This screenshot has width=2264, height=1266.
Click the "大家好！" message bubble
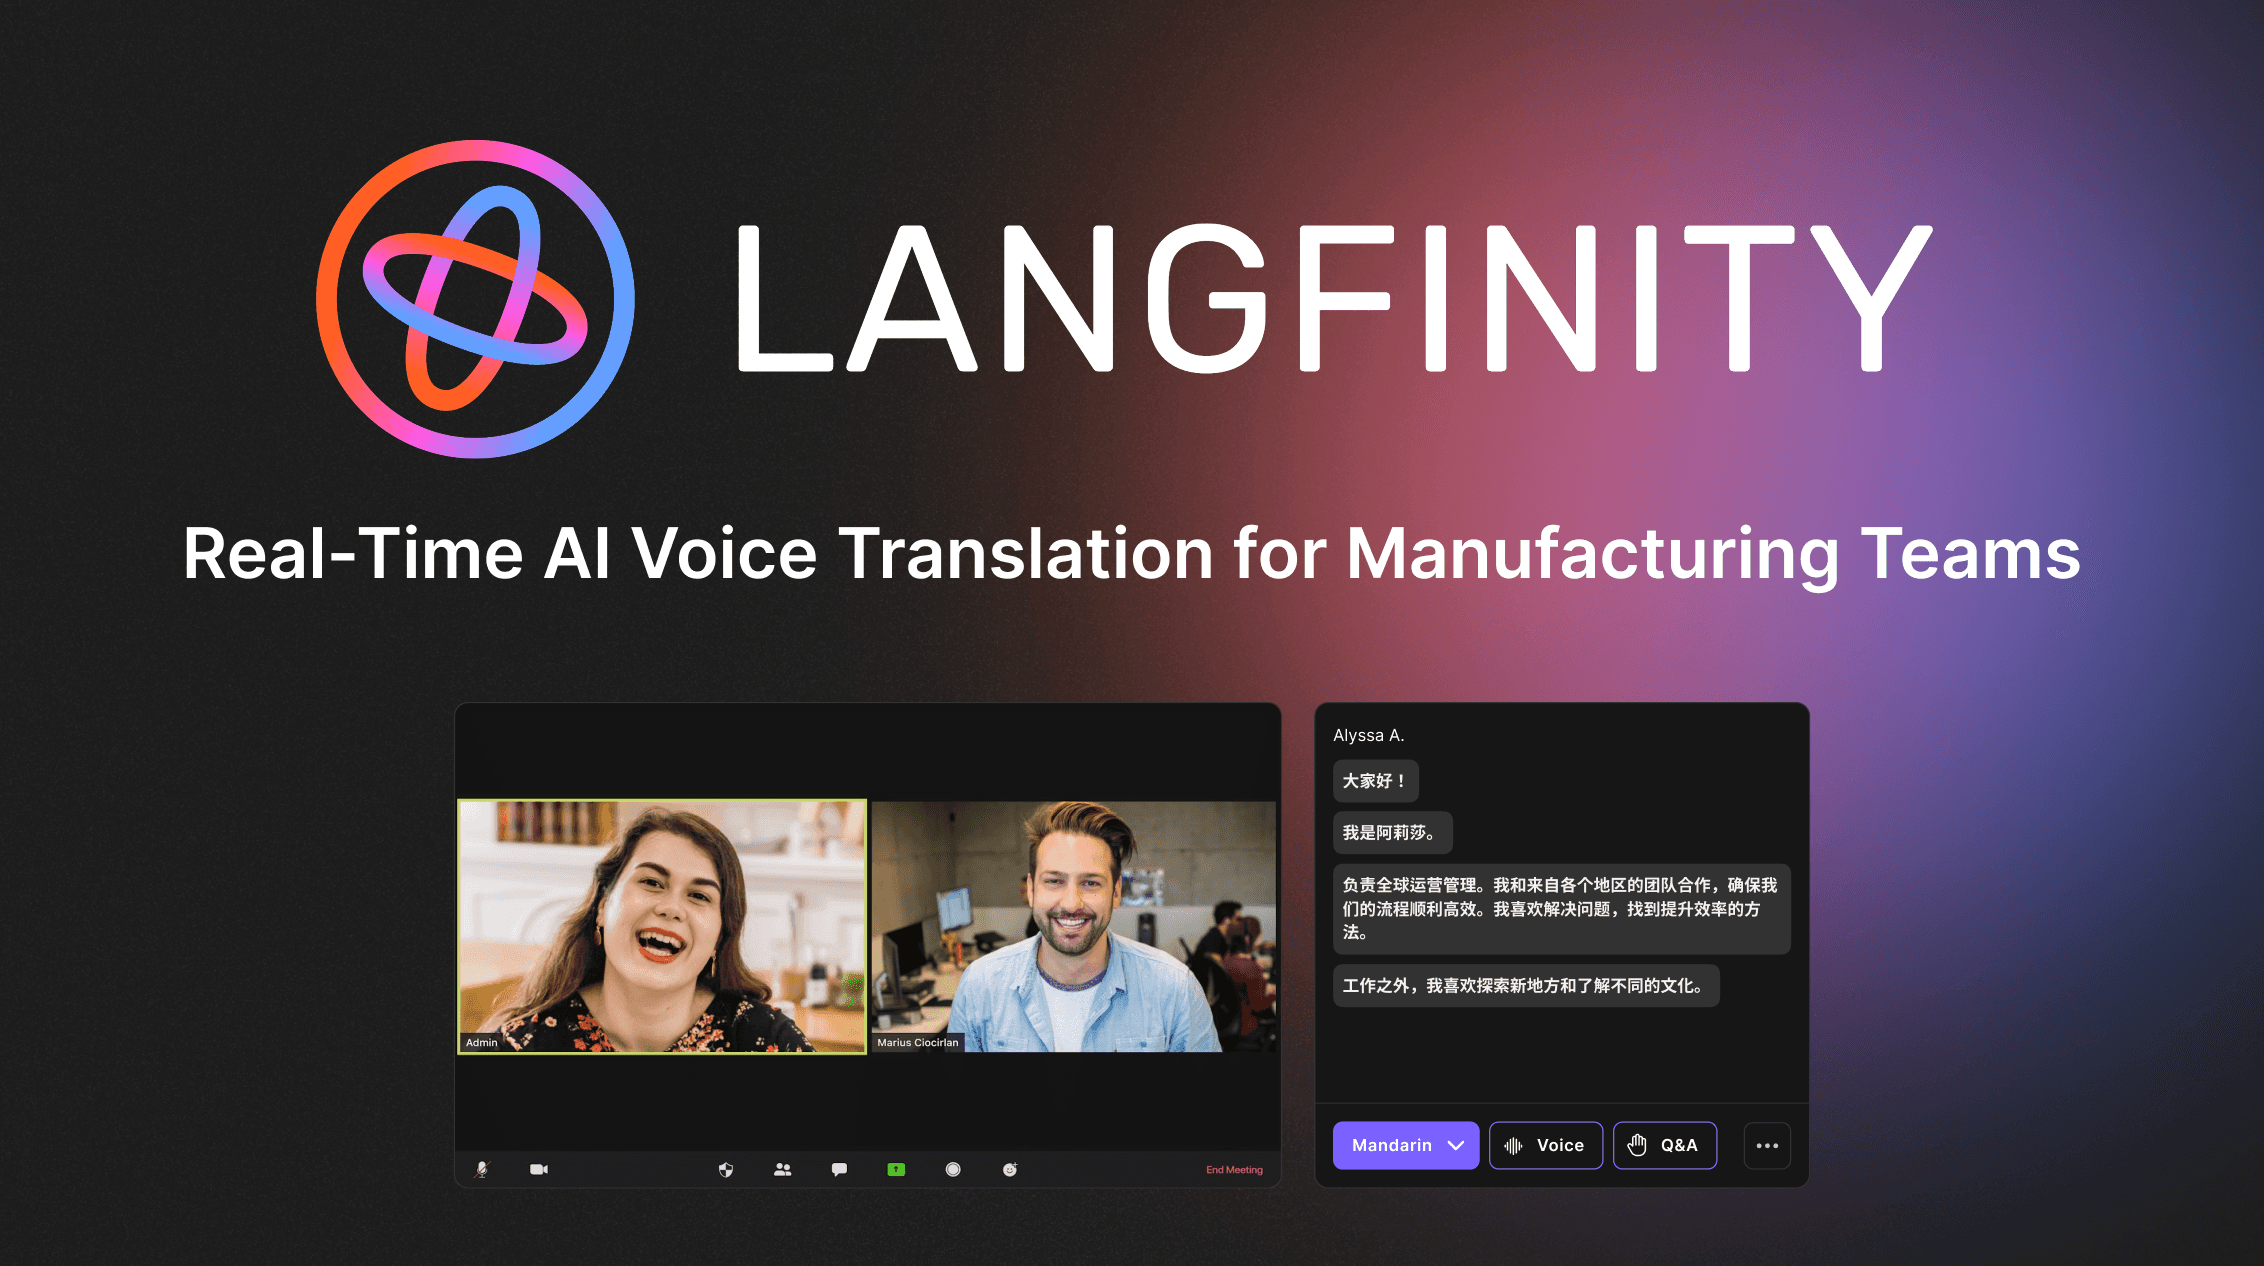[1375, 781]
